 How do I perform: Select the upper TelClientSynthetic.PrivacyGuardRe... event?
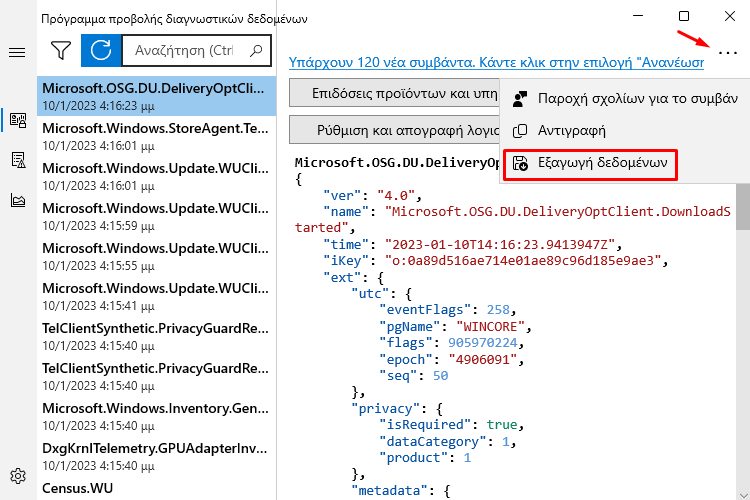click(156, 336)
